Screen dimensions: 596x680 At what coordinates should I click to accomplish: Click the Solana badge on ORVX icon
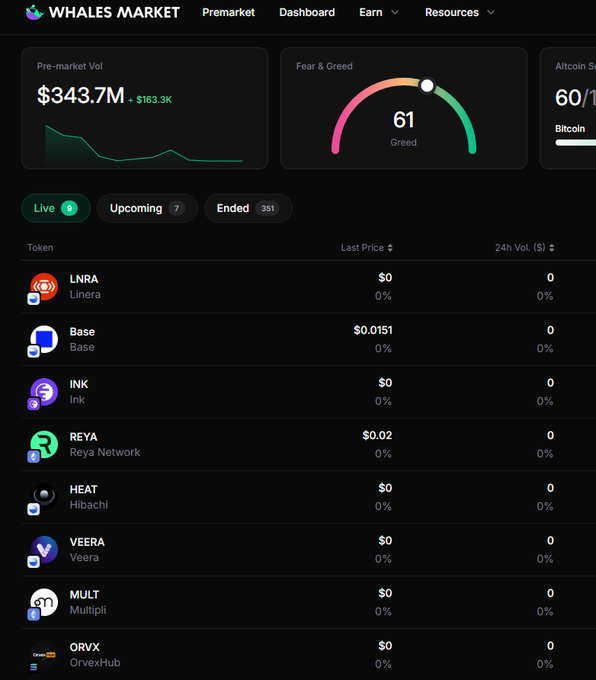coord(33,667)
